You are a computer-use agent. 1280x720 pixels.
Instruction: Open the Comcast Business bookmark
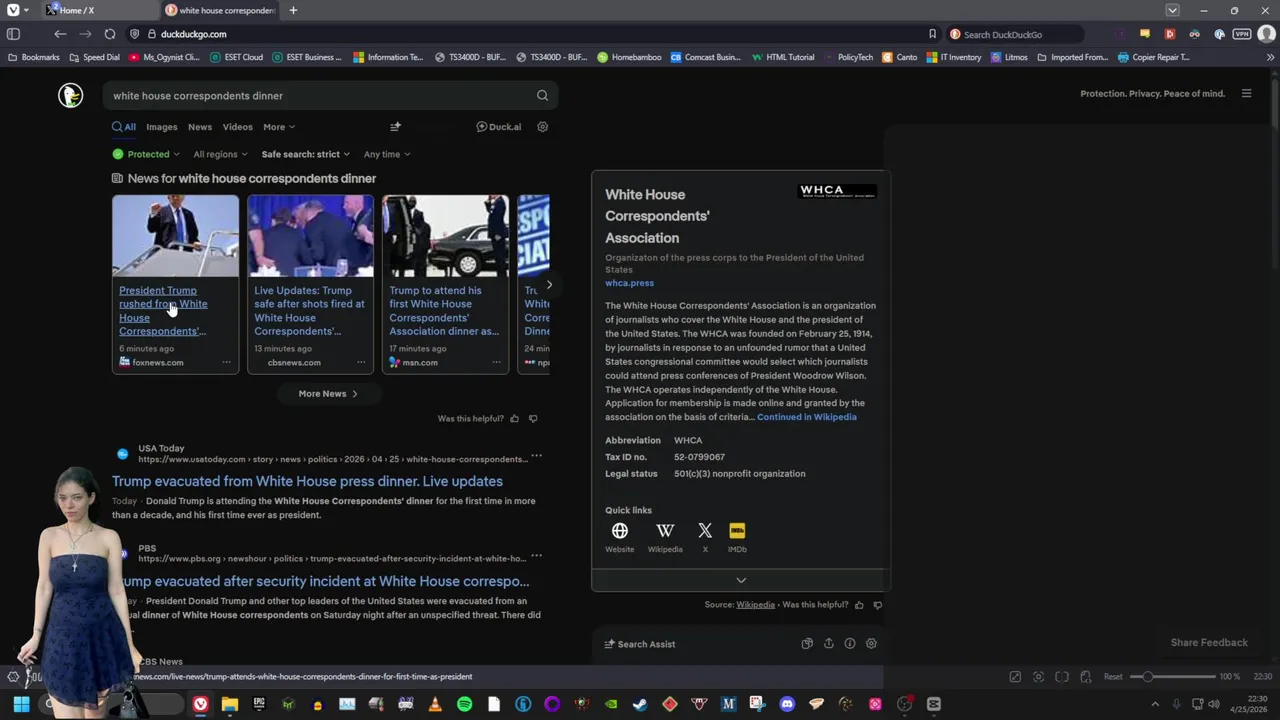point(706,57)
